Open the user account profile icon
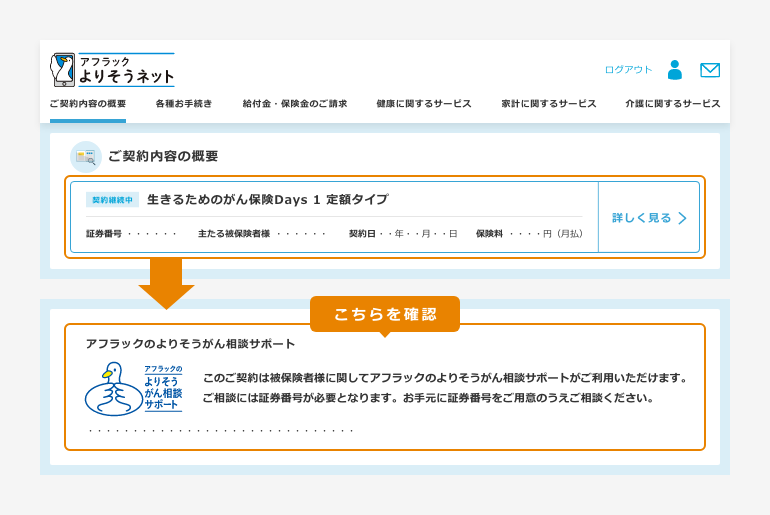Image resolution: width=770 pixels, height=515 pixels. (x=675, y=70)
